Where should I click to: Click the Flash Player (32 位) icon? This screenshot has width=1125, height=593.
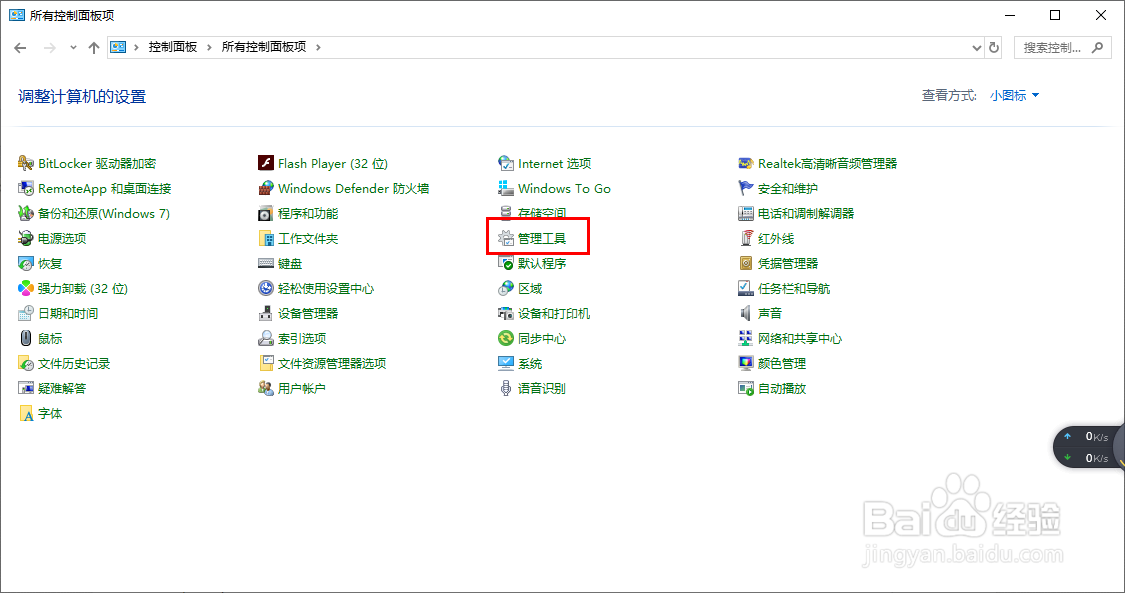[265, 163]
